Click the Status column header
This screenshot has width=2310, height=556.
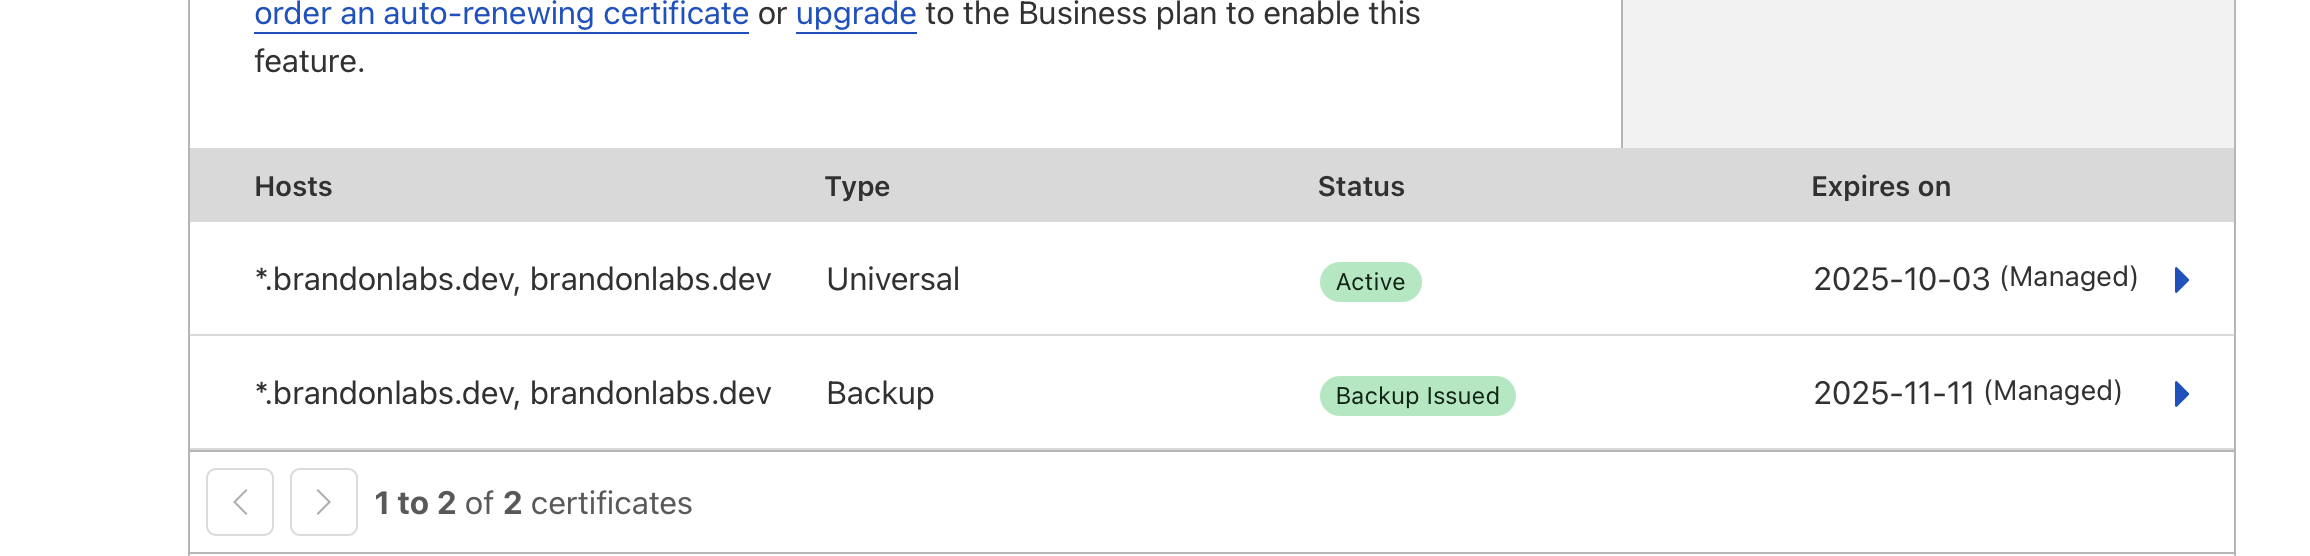point(1361,187)
